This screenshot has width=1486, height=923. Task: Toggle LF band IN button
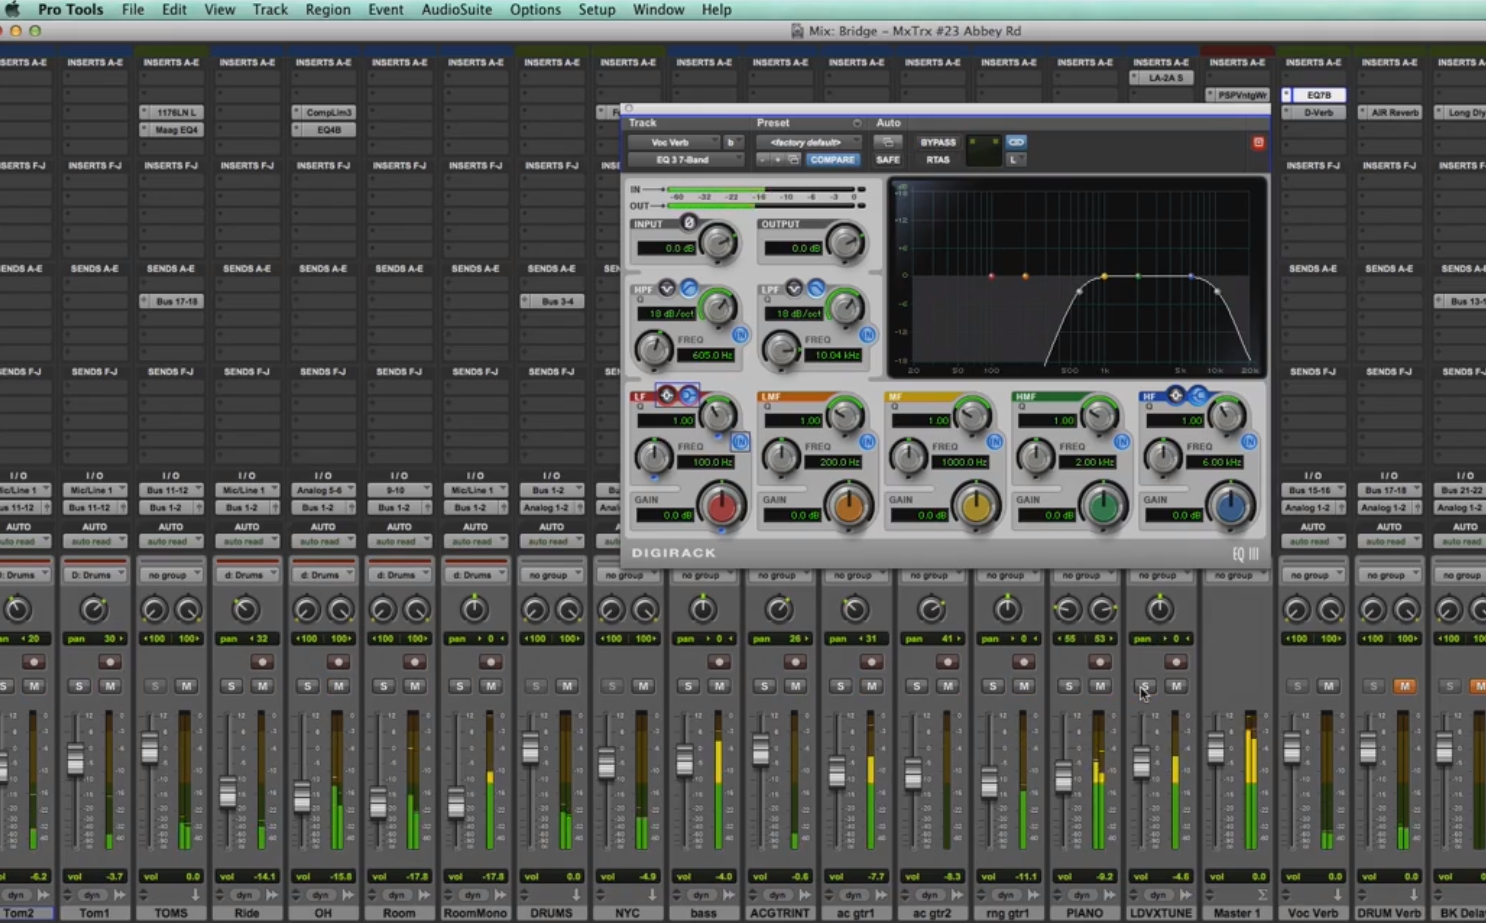tap(740, 441)
